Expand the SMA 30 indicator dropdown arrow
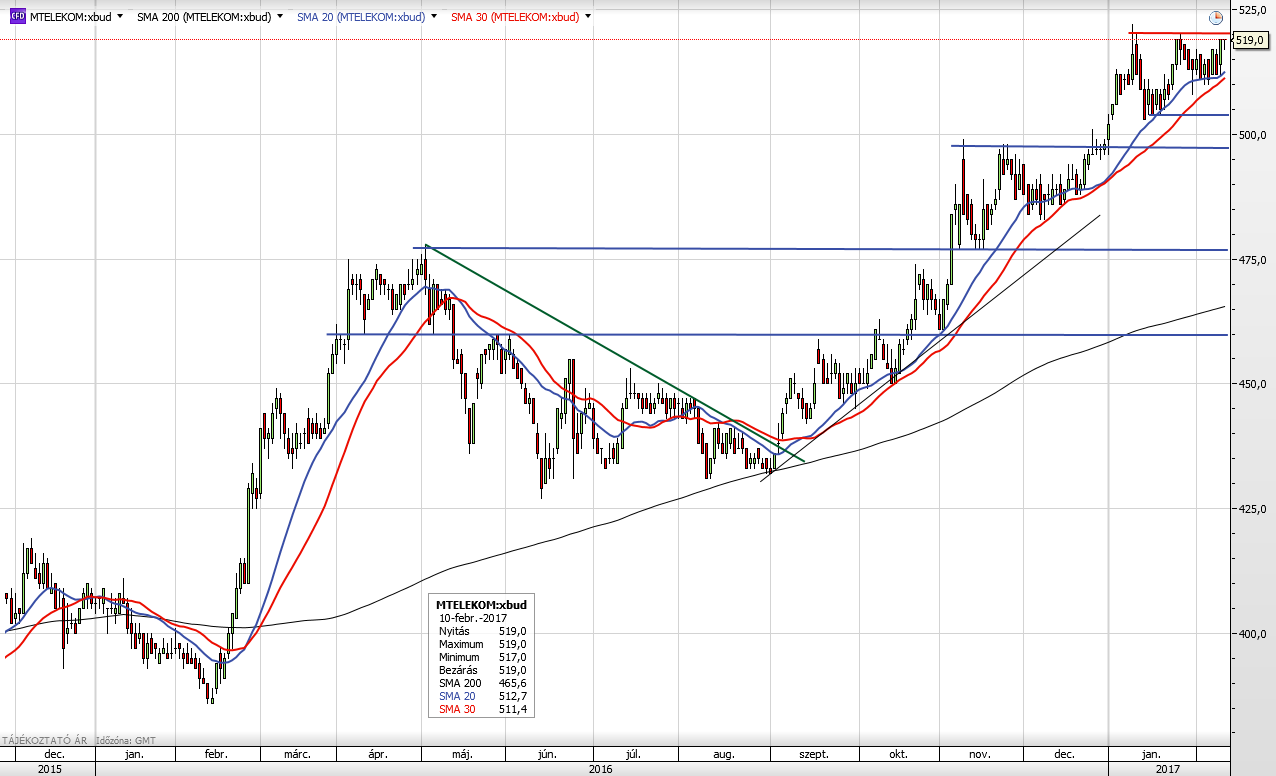This screenshot has height=776, width=1276. pyautogui.click(x=587, y=17)
